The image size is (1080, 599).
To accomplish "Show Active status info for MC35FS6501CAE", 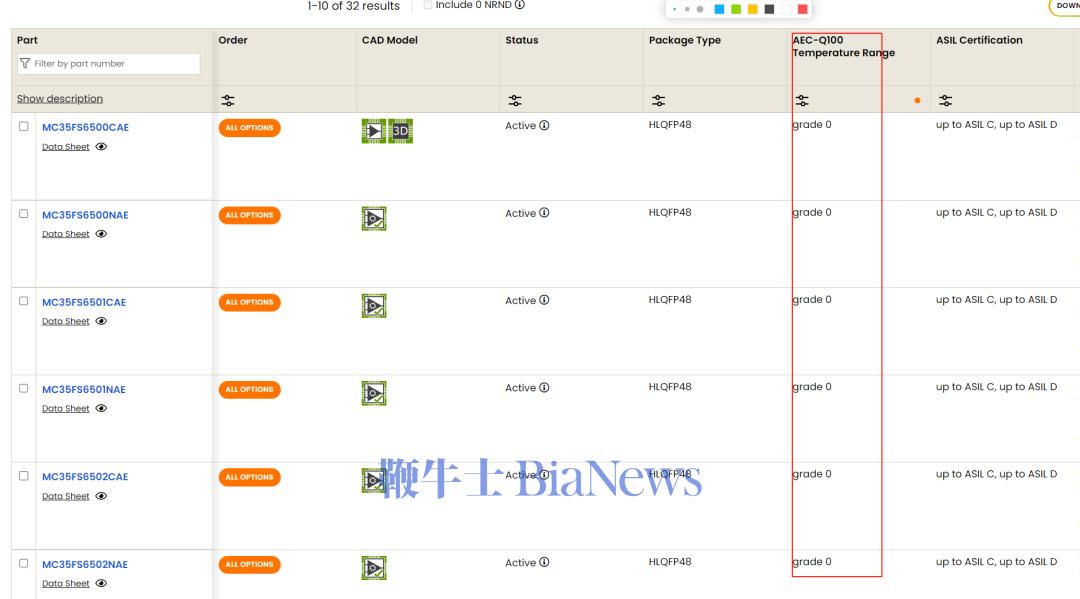I will point(544,300).
